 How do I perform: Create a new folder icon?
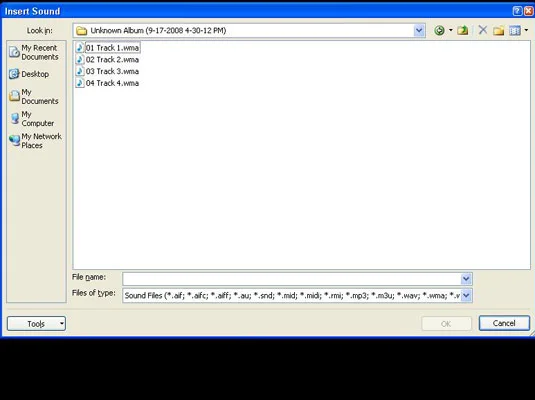click(x=498, y=31)
